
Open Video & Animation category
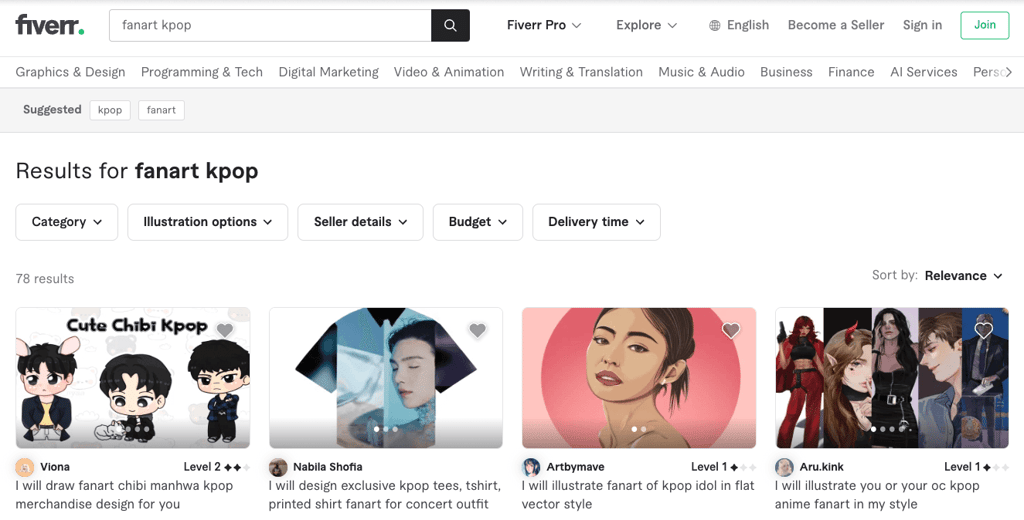[x=449, y=72]
